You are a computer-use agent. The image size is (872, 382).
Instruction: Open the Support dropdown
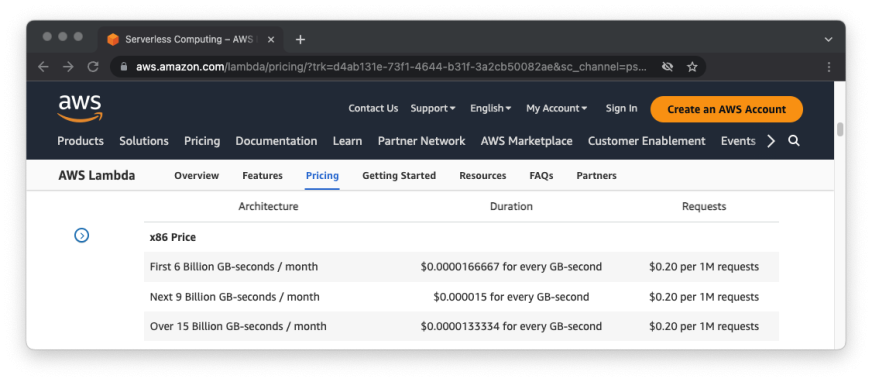[433, 108]
